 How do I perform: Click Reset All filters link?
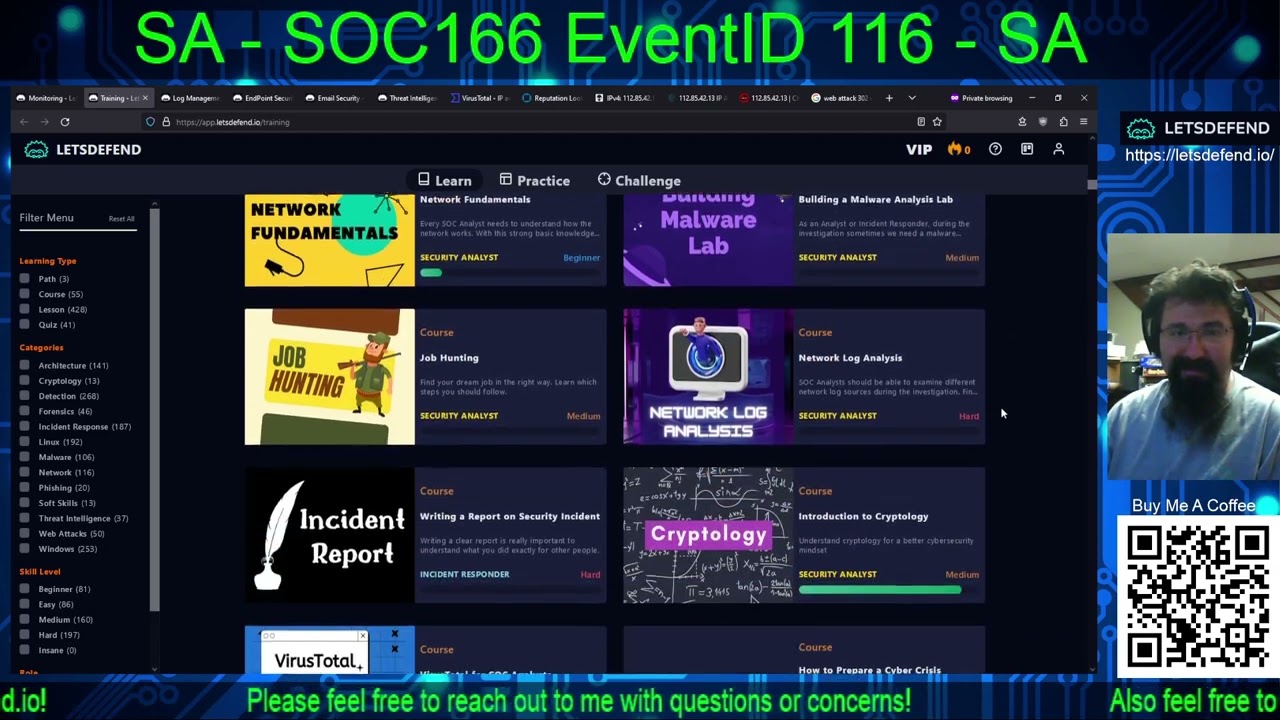click(x=121, y=219)
